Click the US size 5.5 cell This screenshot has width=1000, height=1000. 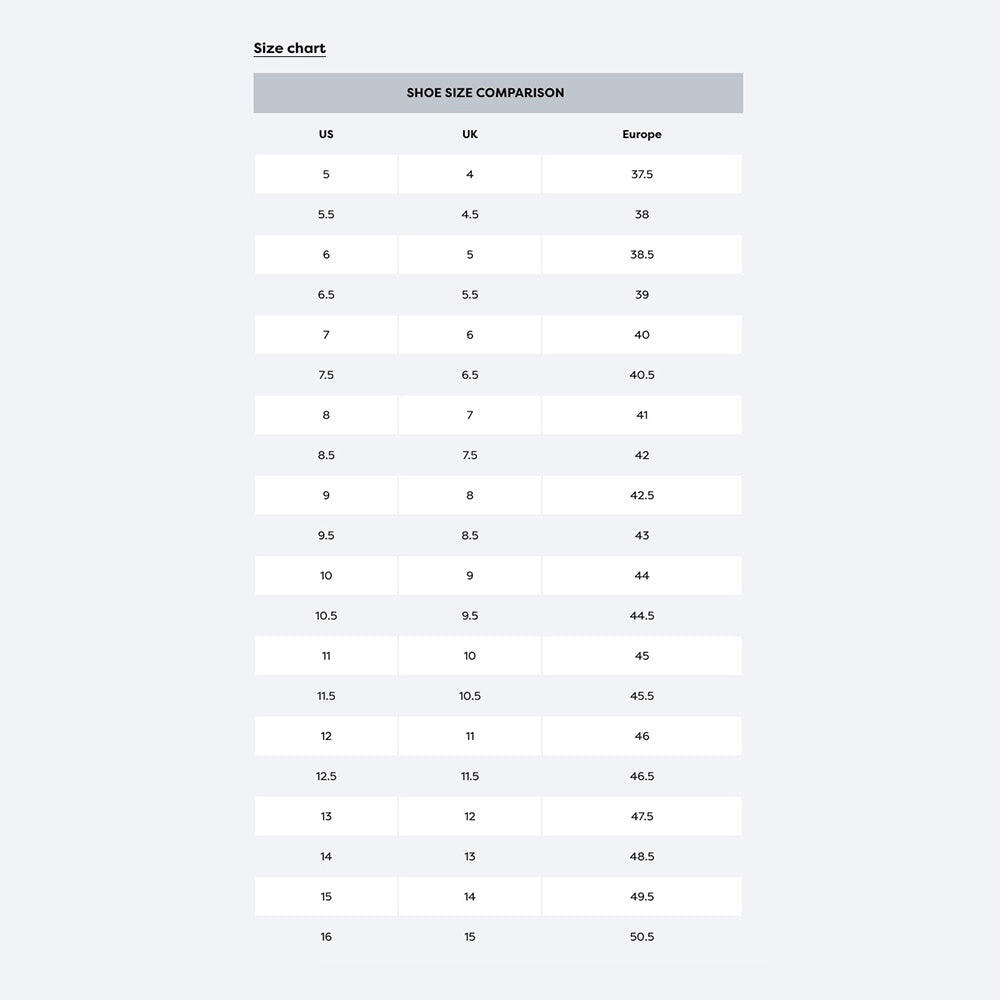point(326,214)
